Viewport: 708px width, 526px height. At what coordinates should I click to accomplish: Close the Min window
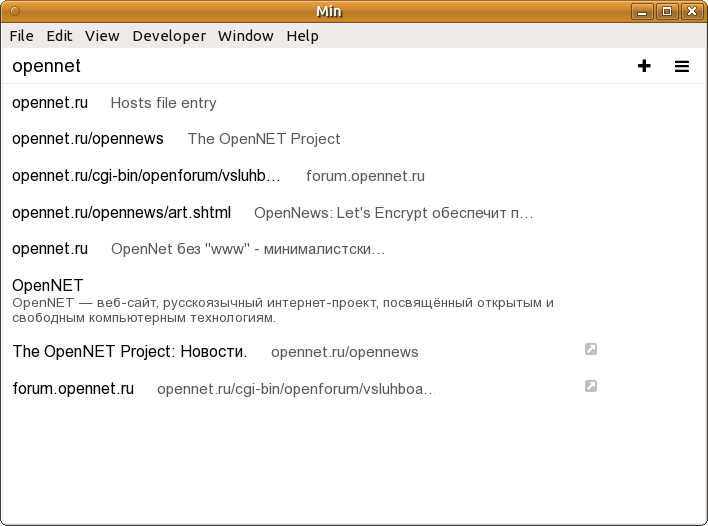692,11
